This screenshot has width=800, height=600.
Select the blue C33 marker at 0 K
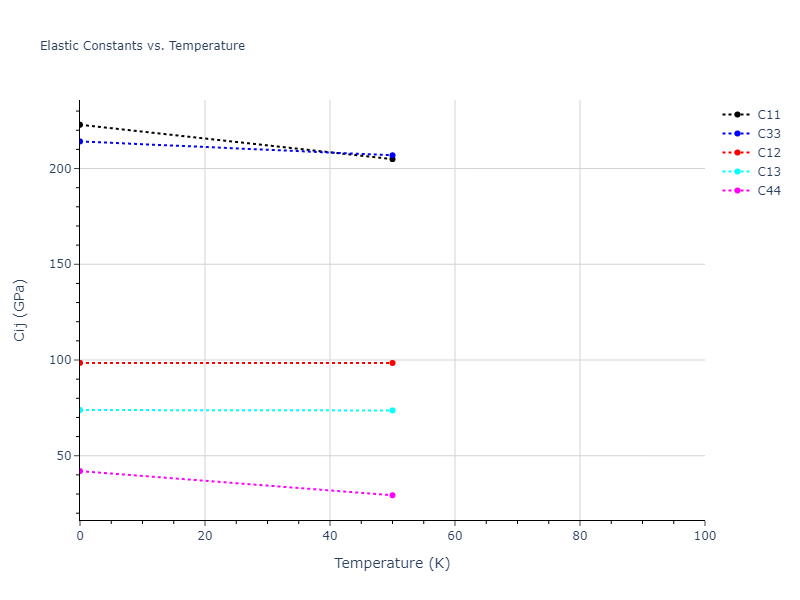point(80,141)
